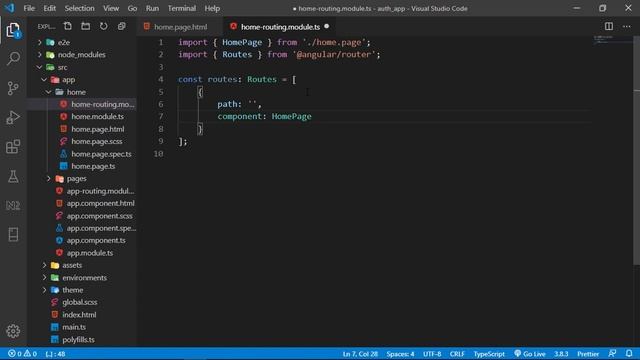Click the editor vertical scrollbar
This screenshot has height=360, width=640.
pyautogui.click(x=637, y=150)
